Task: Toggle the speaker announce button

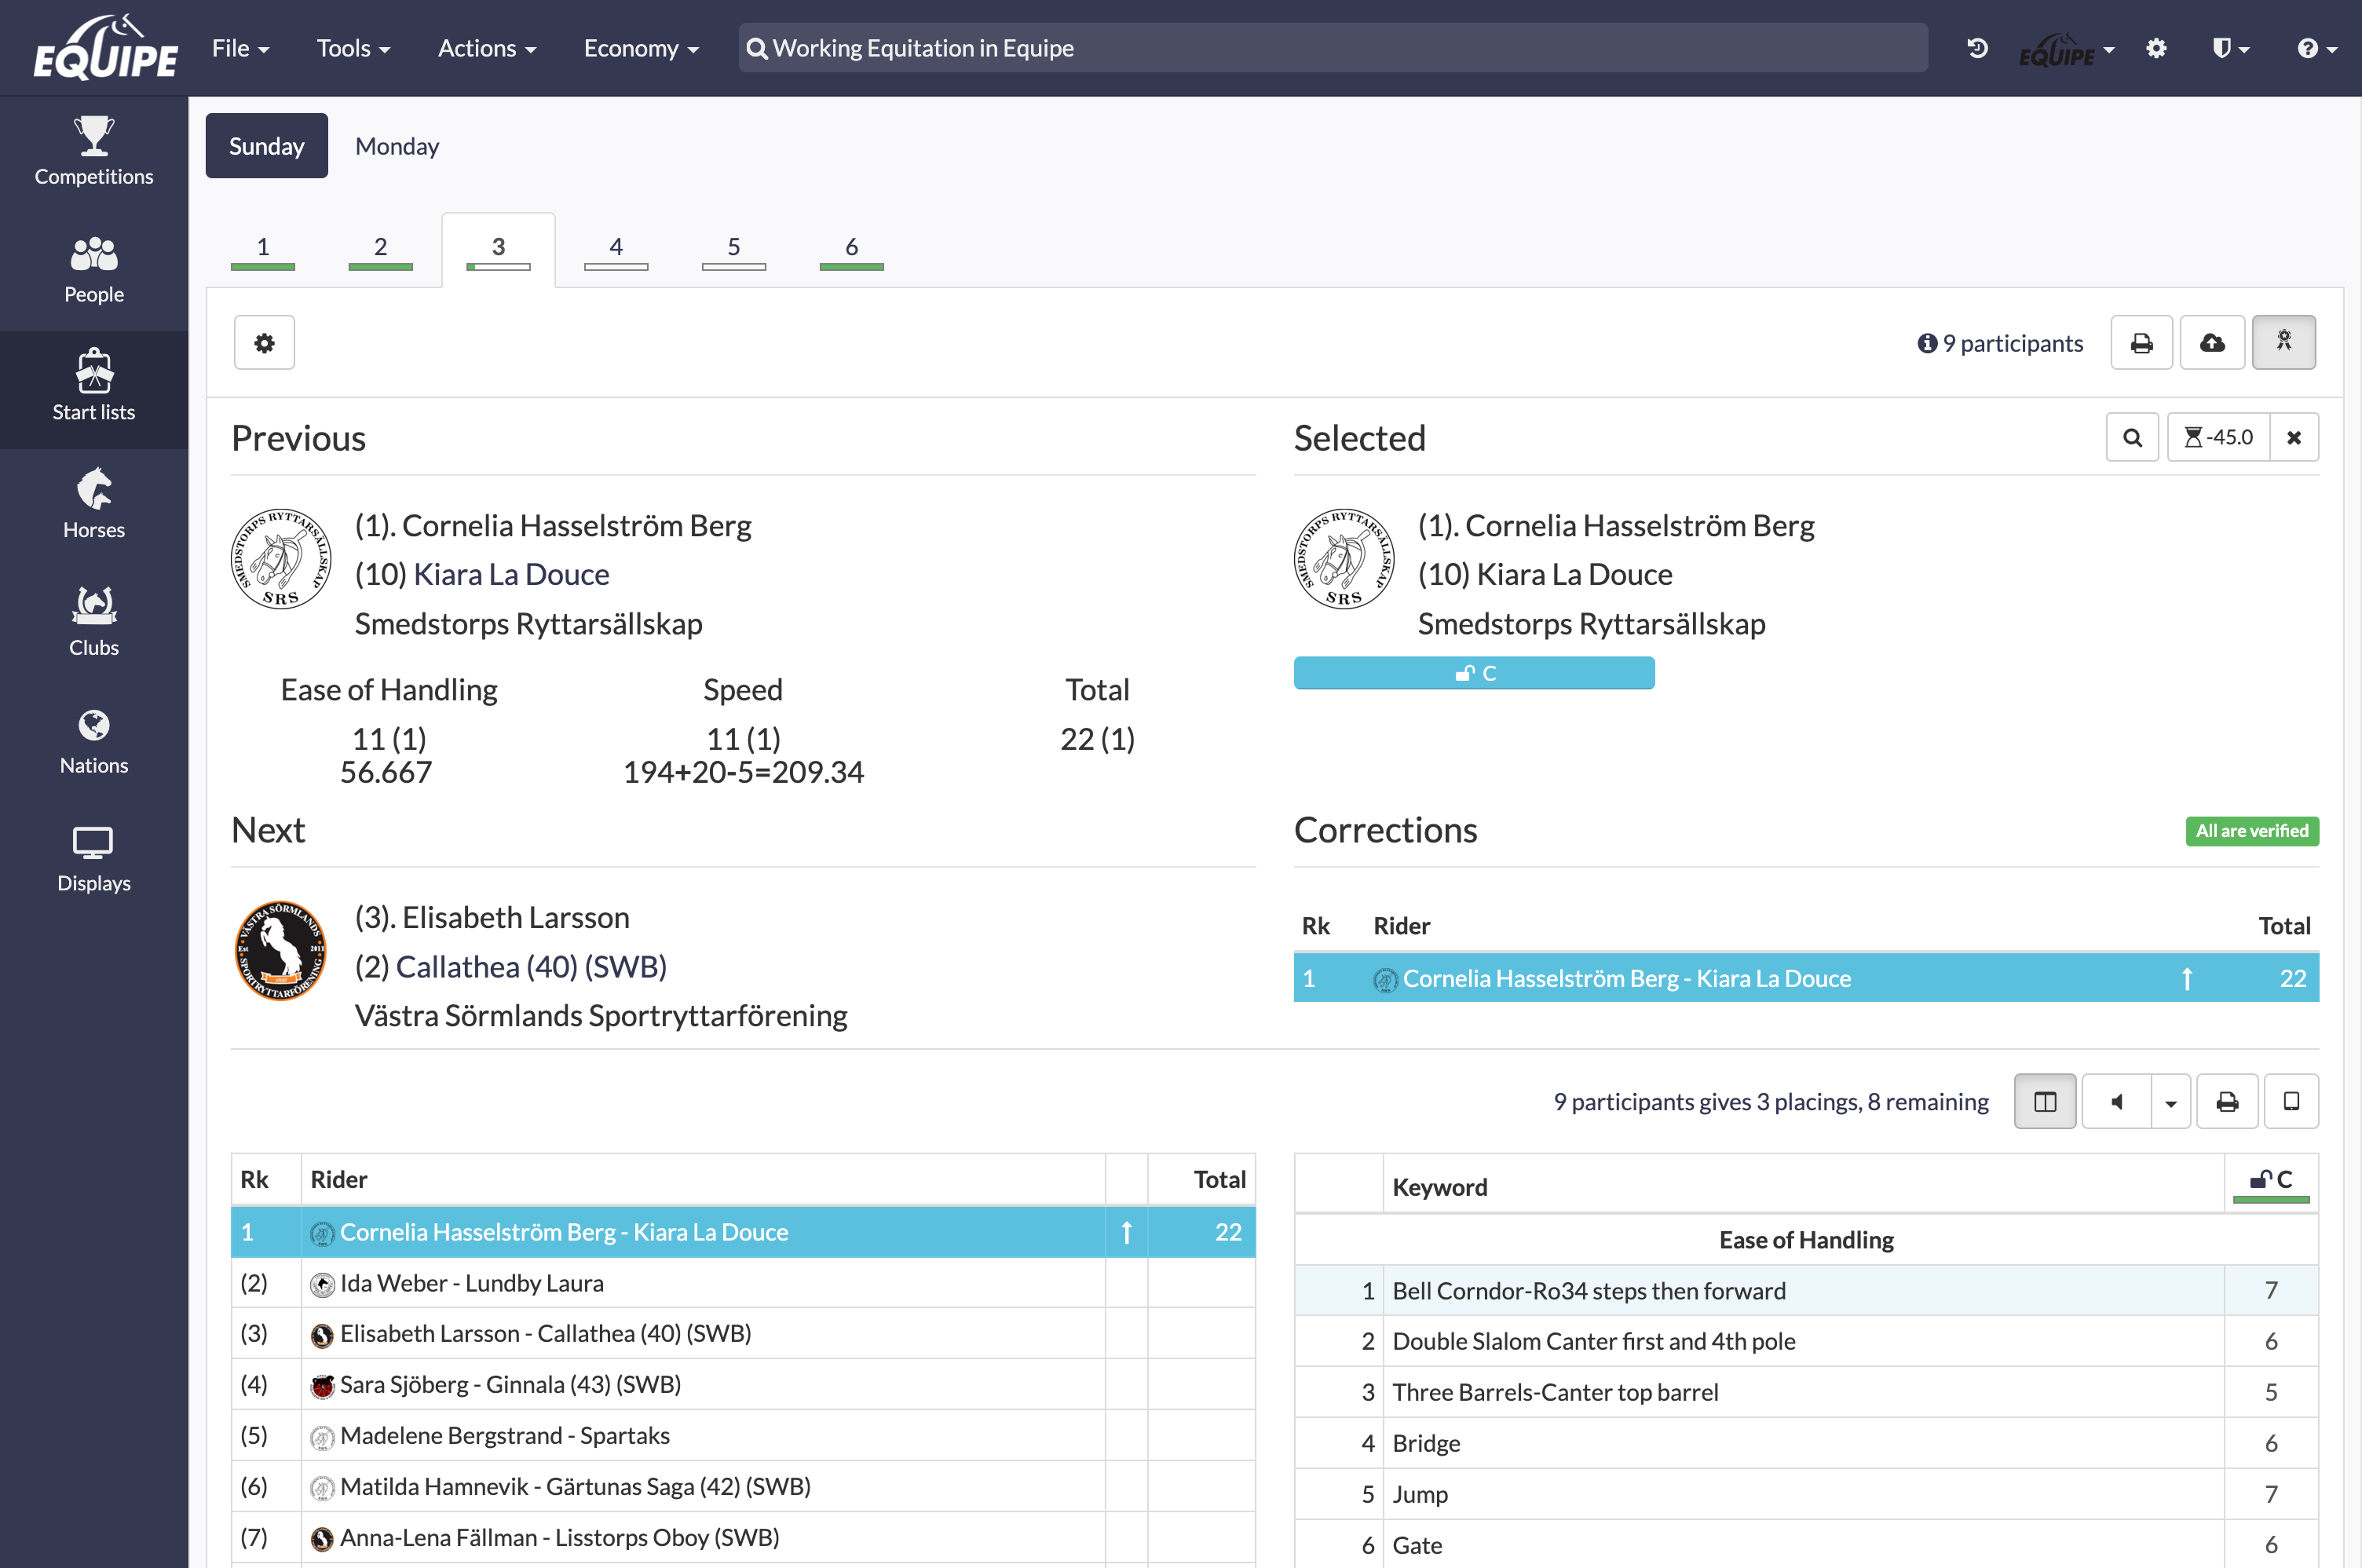Action: [x=2116, y=1101]
